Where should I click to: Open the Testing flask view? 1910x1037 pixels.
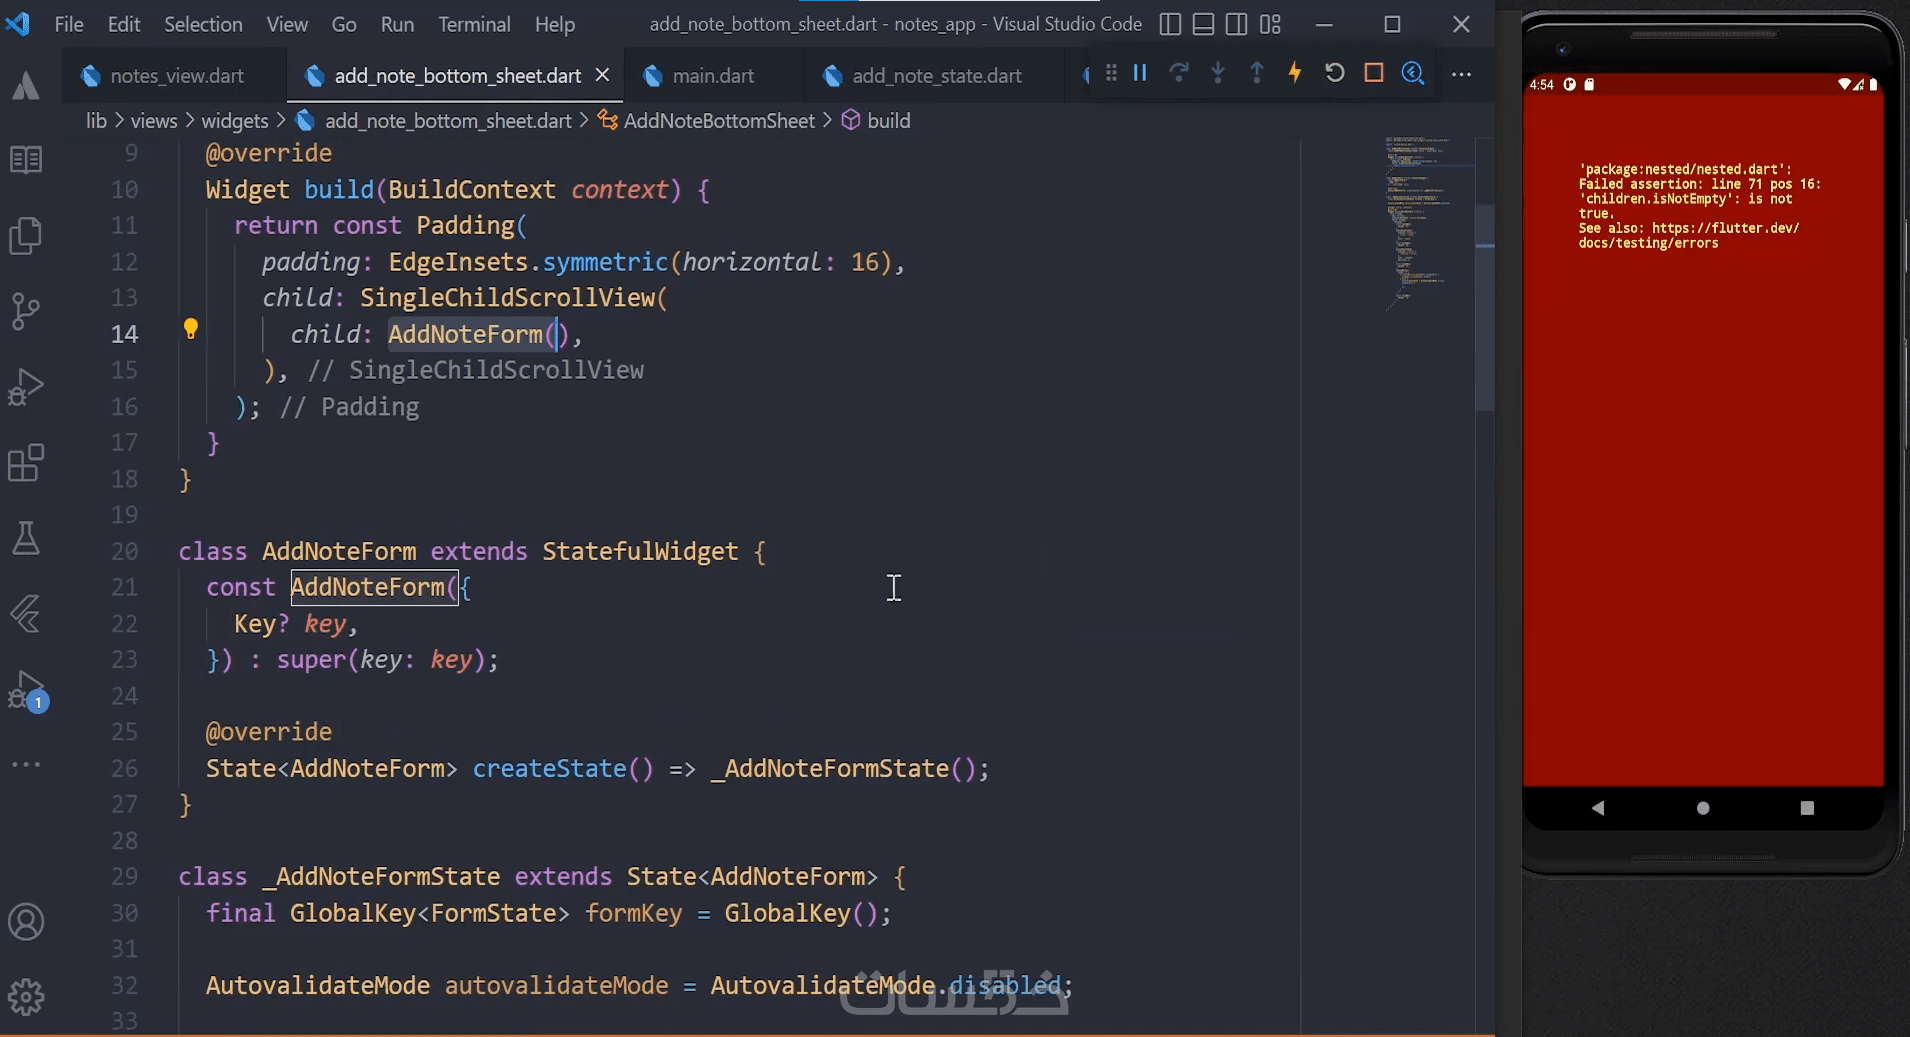click(x=26, y=538)
